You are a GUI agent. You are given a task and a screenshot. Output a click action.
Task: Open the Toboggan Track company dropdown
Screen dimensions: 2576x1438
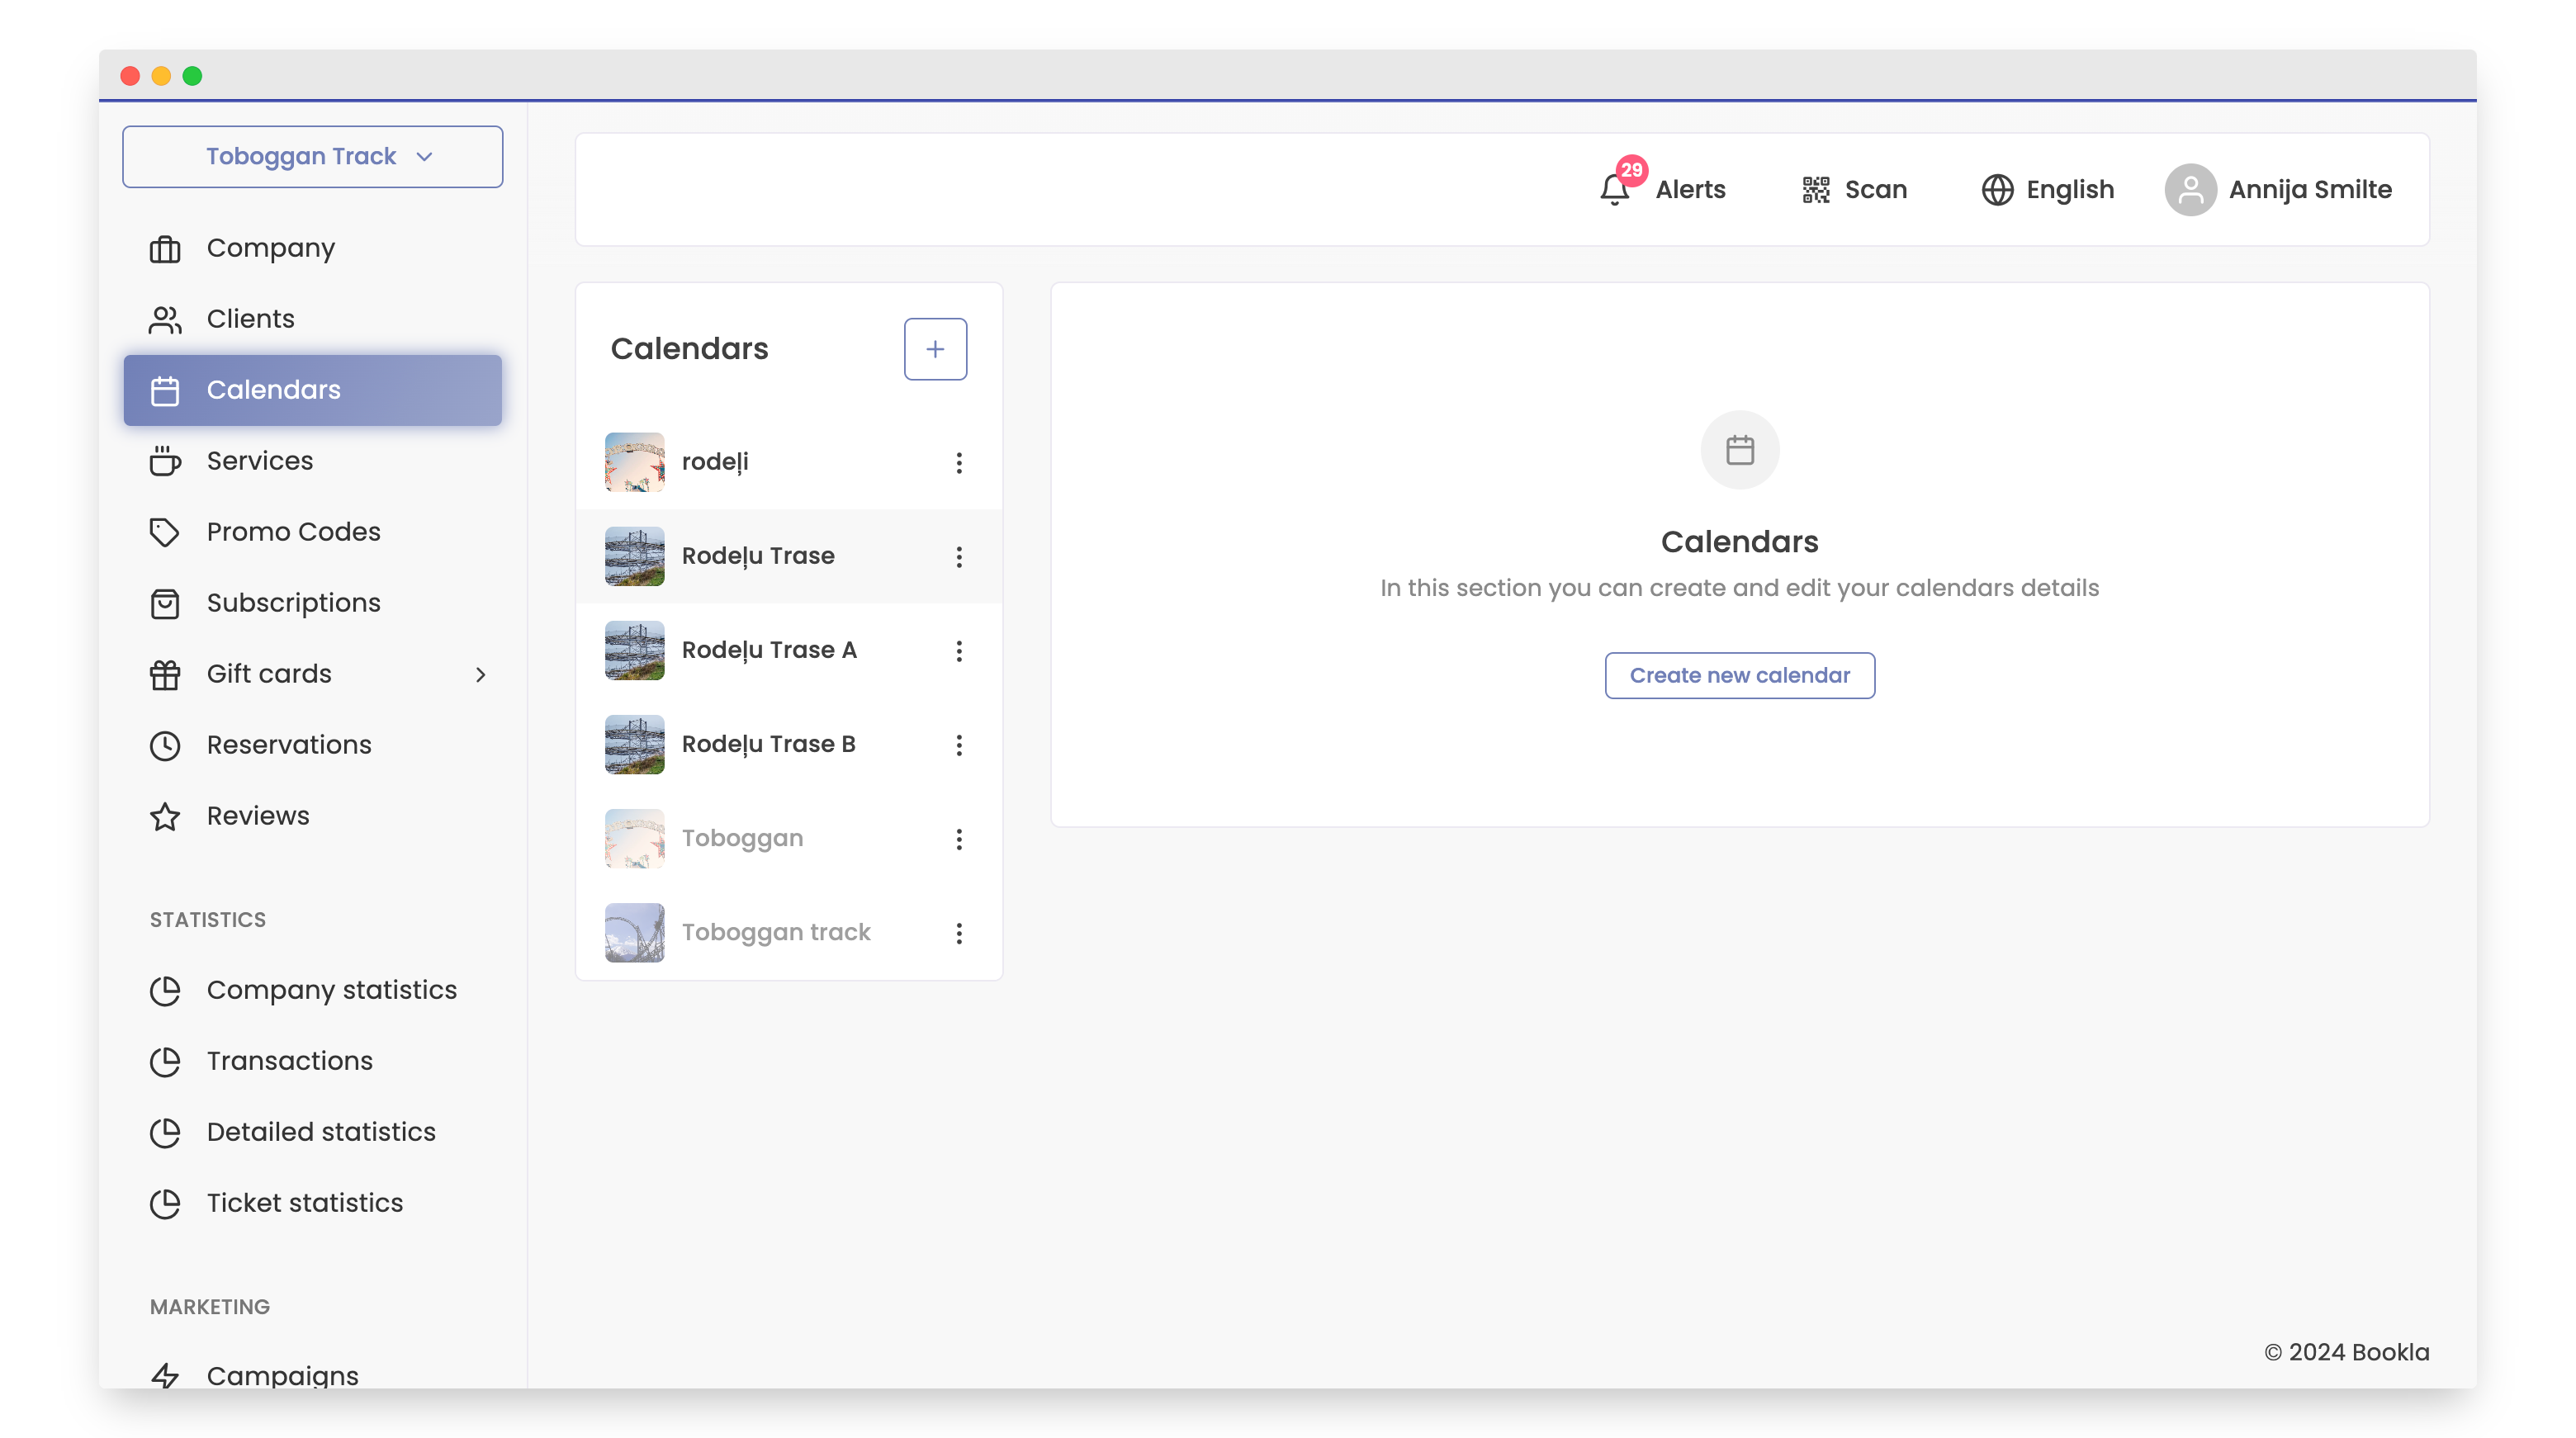312,157
